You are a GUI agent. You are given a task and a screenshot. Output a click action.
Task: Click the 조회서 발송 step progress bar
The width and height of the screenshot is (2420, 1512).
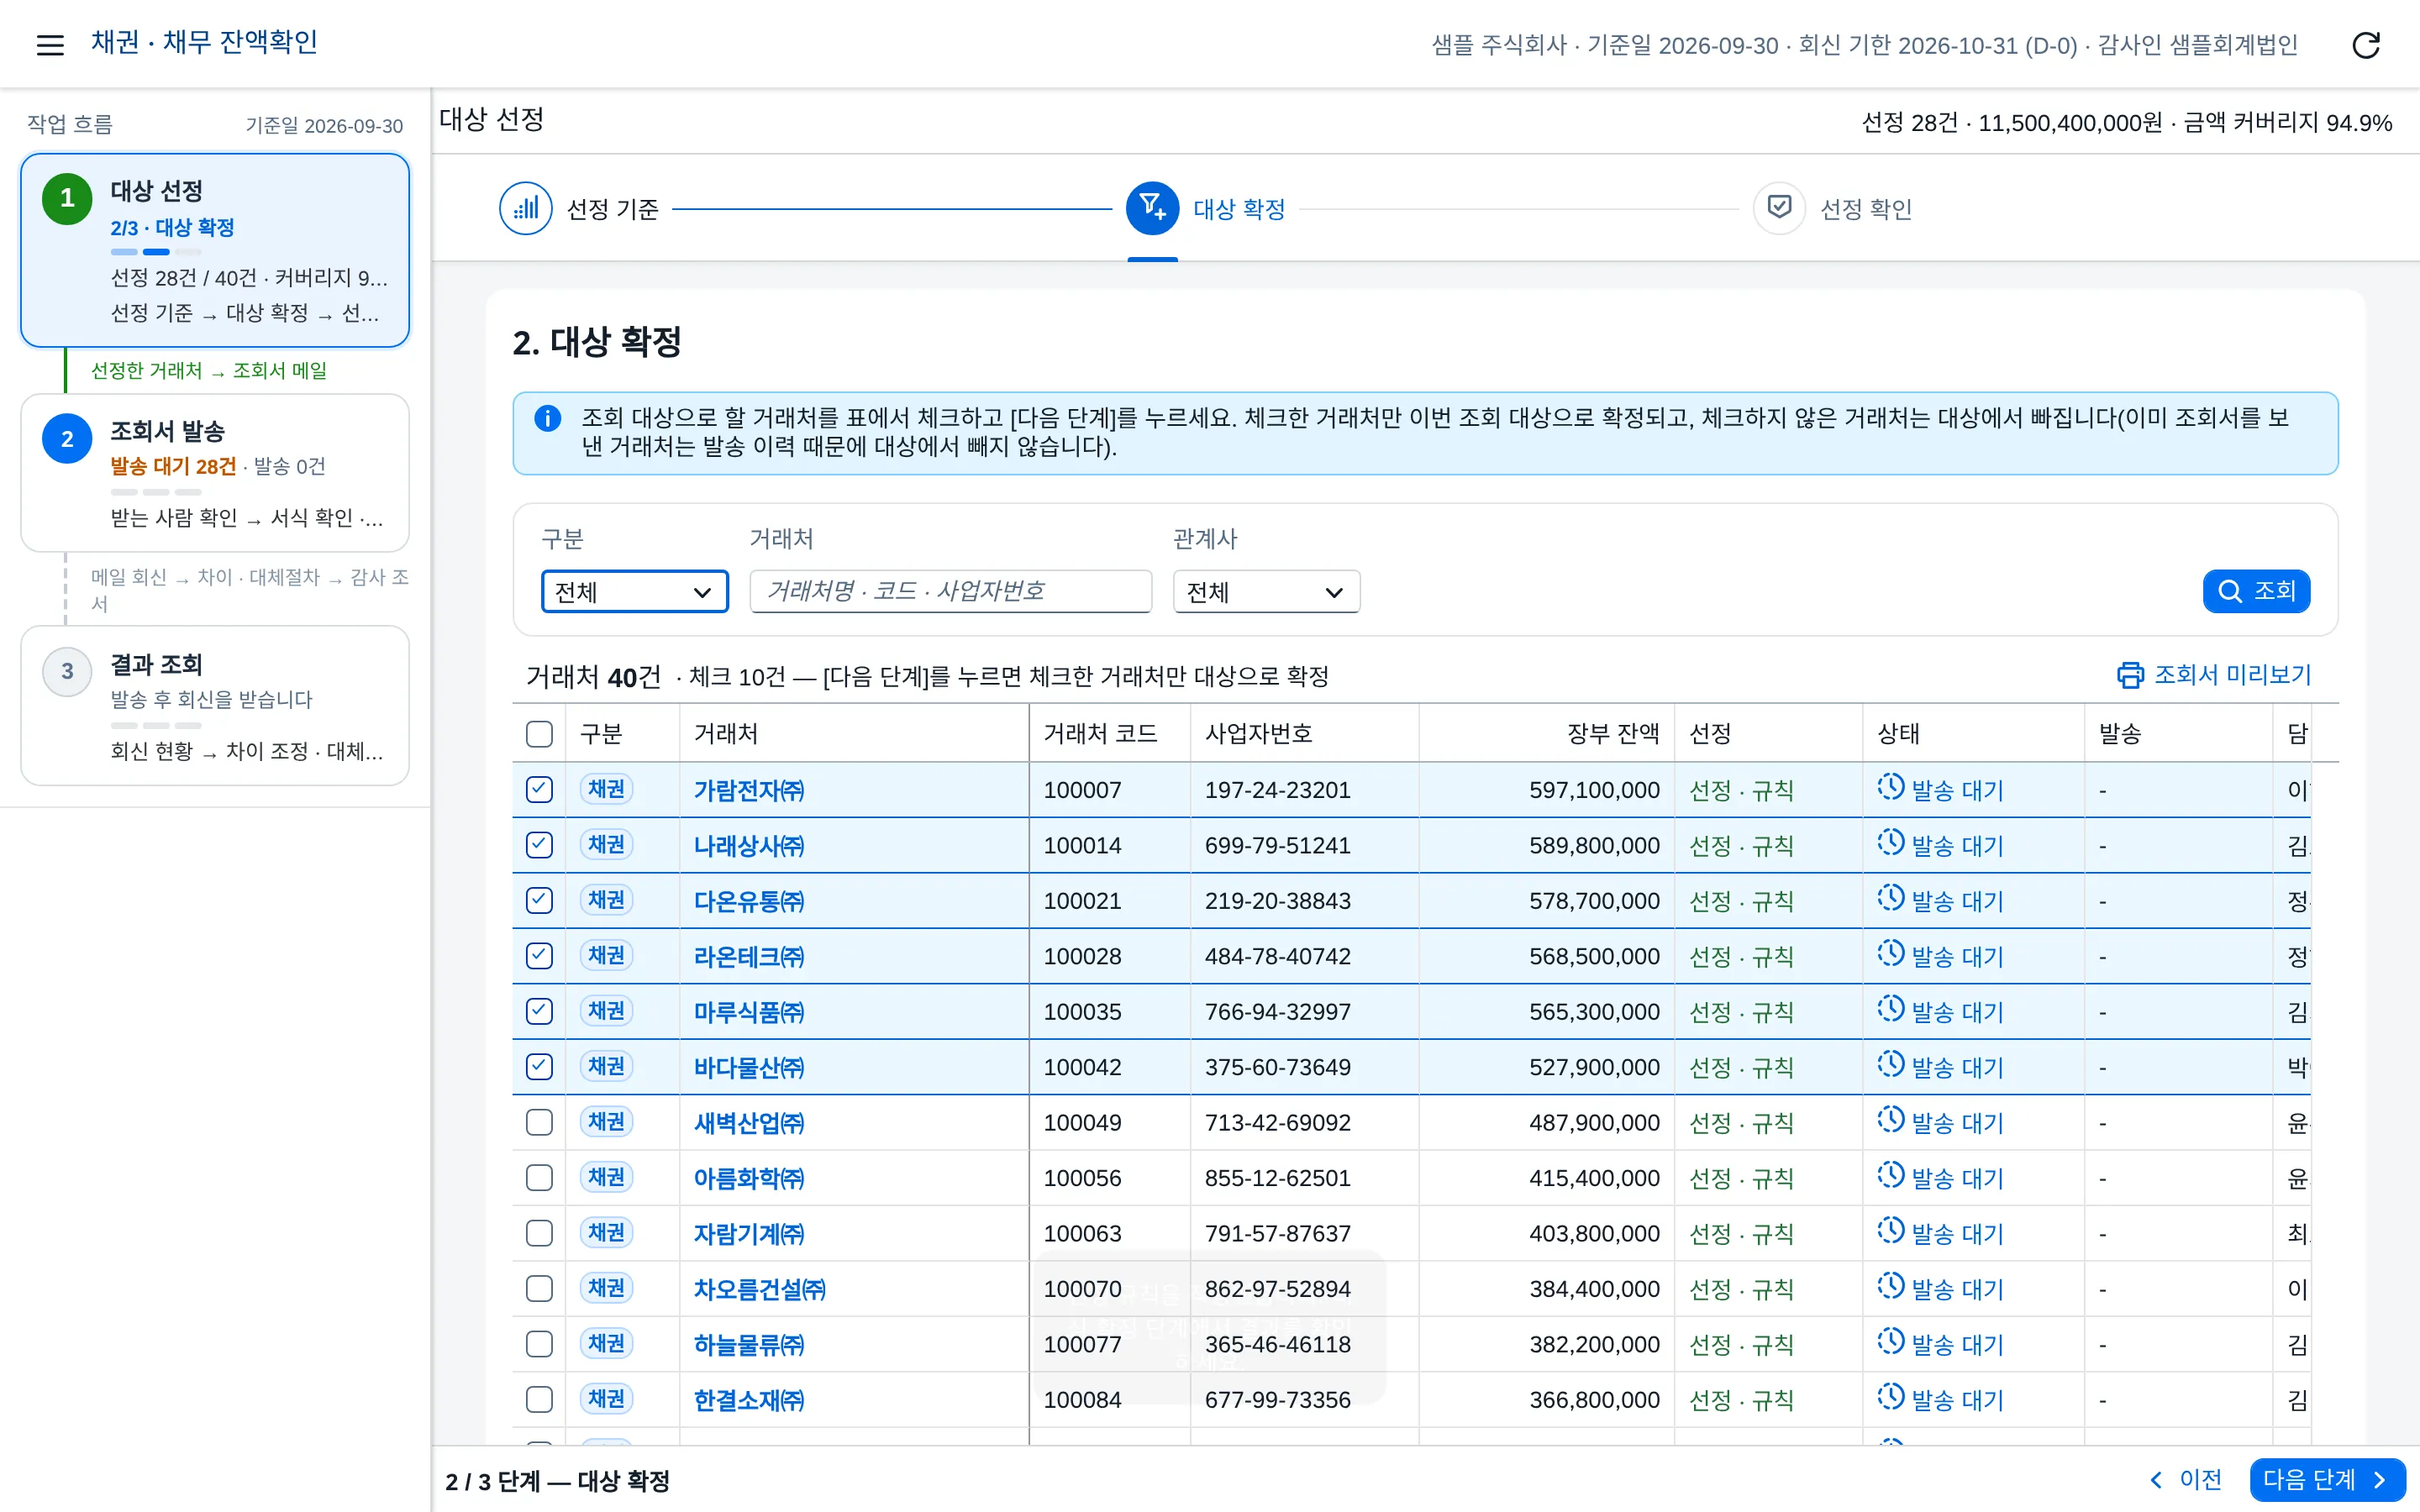(156, 492)
